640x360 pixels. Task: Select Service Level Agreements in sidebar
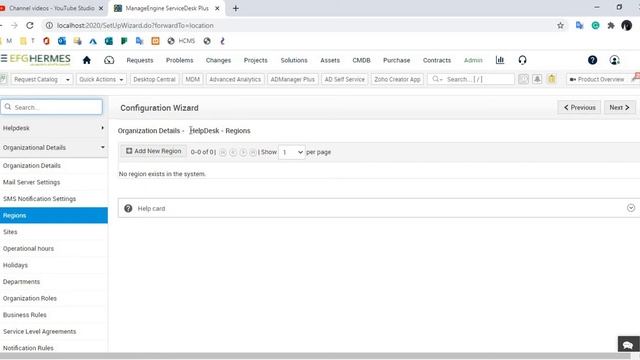(54, 331)
